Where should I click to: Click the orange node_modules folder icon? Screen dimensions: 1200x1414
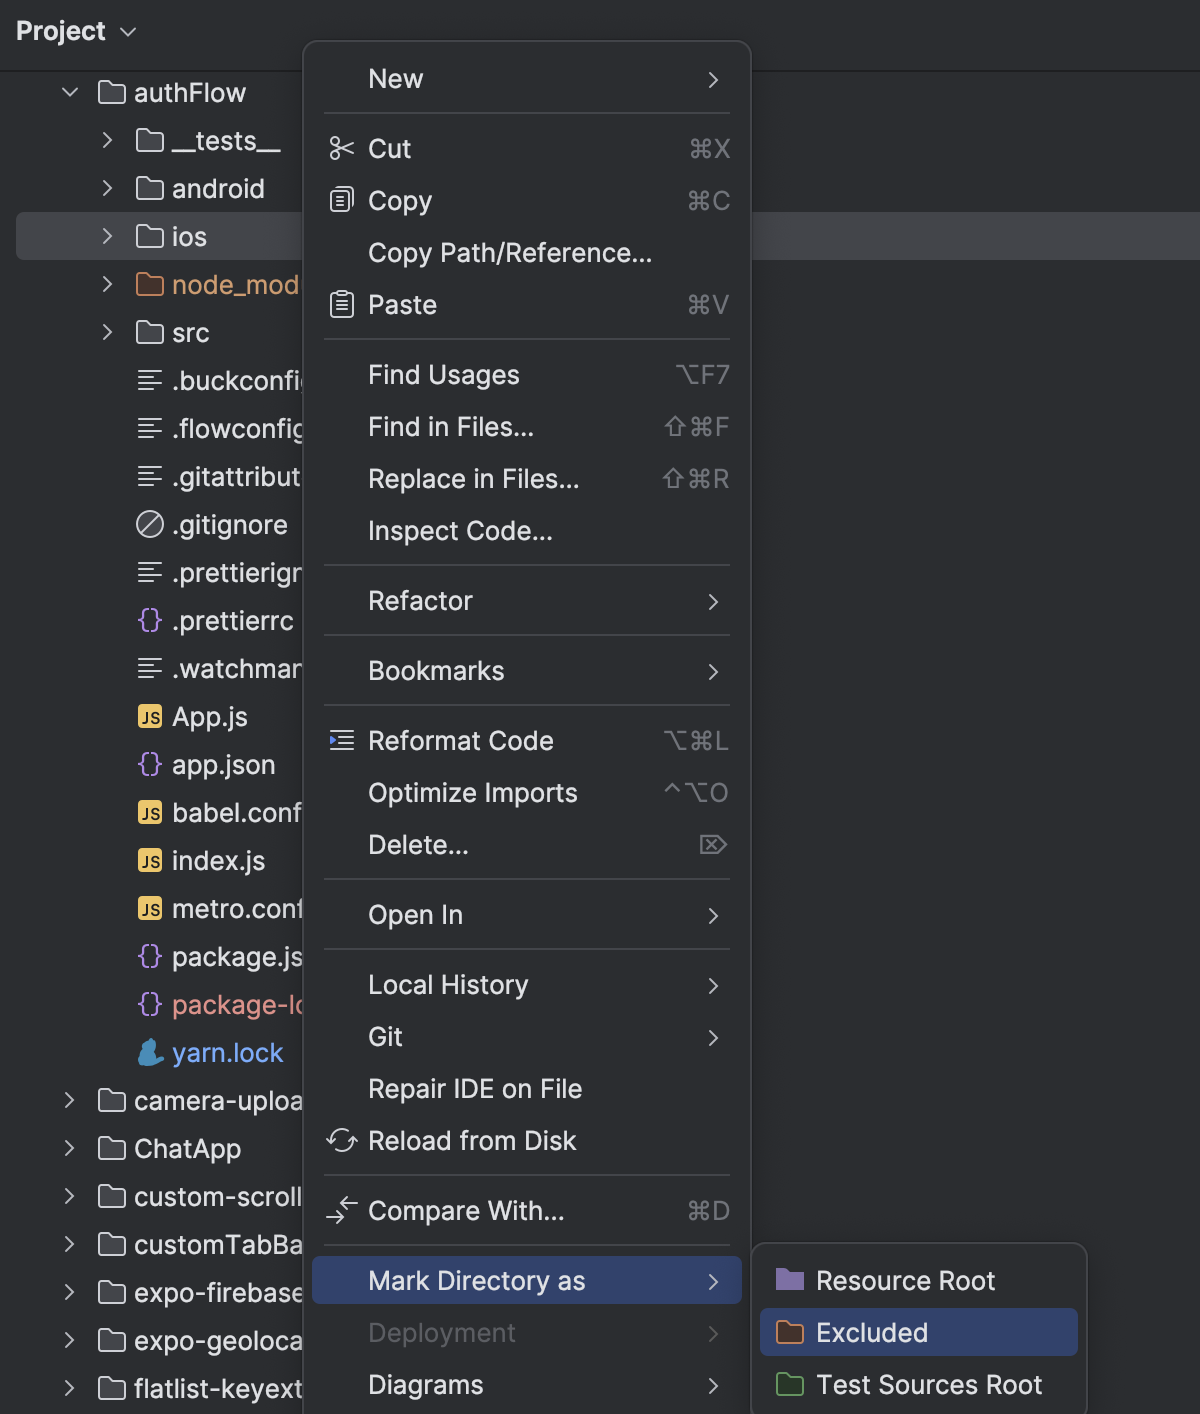(148, 284)
